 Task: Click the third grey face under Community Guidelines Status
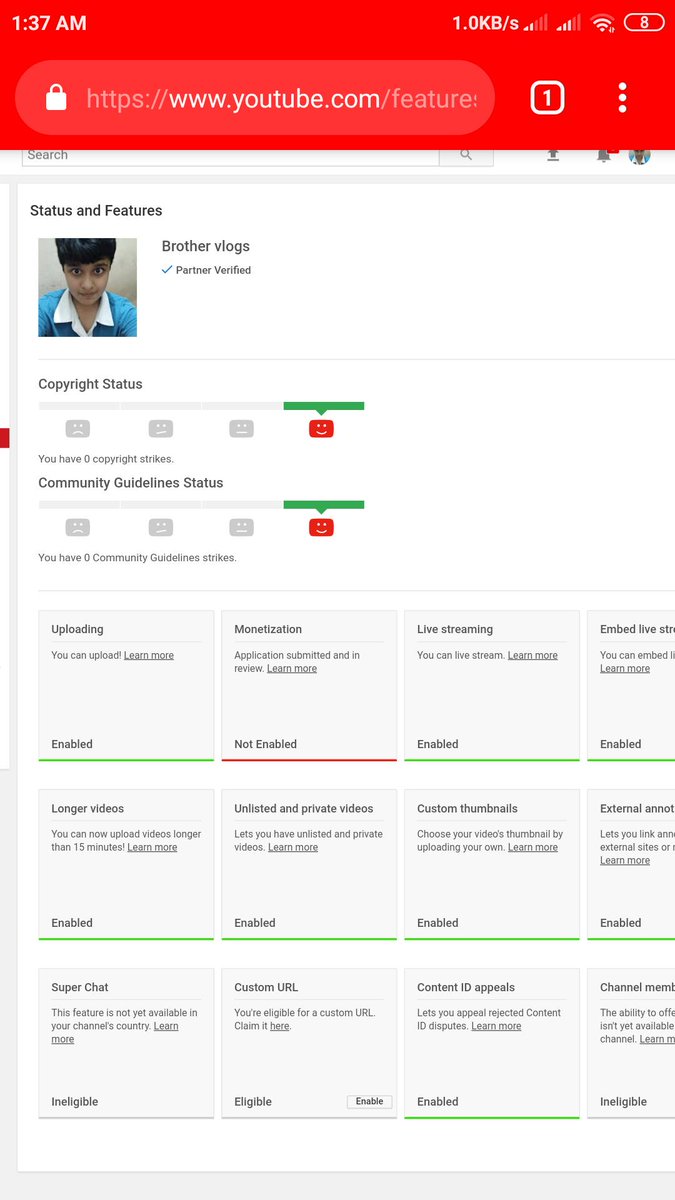point(241,527)
